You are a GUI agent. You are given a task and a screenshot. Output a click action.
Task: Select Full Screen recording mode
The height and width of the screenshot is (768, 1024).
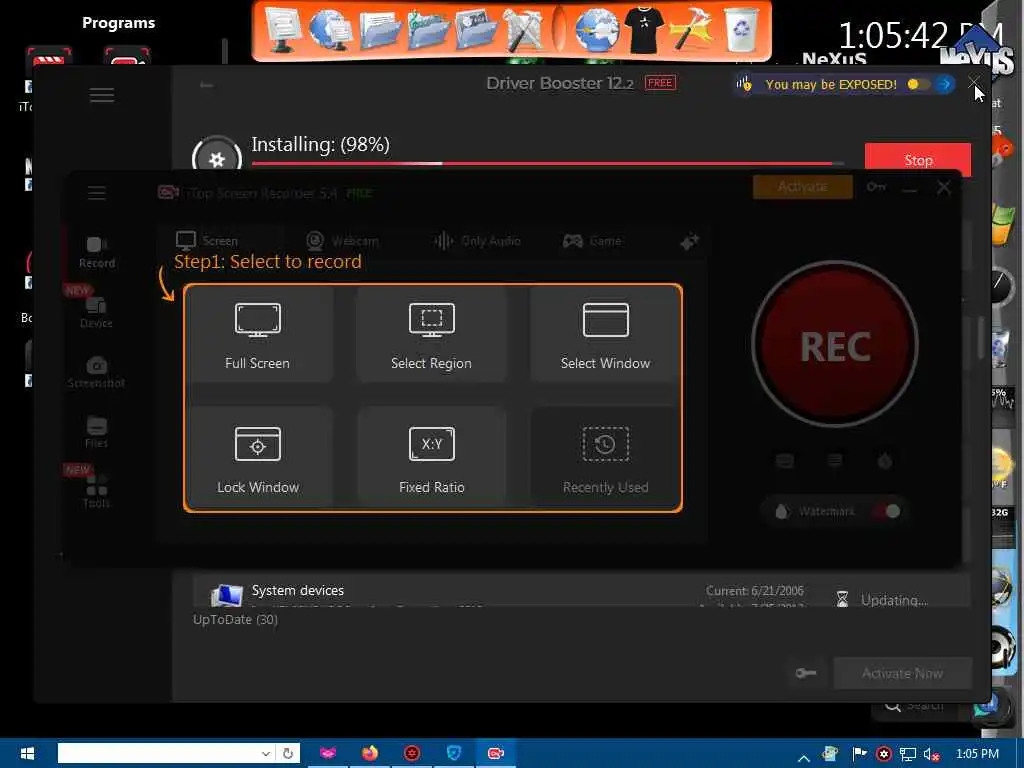pos(258,334)
